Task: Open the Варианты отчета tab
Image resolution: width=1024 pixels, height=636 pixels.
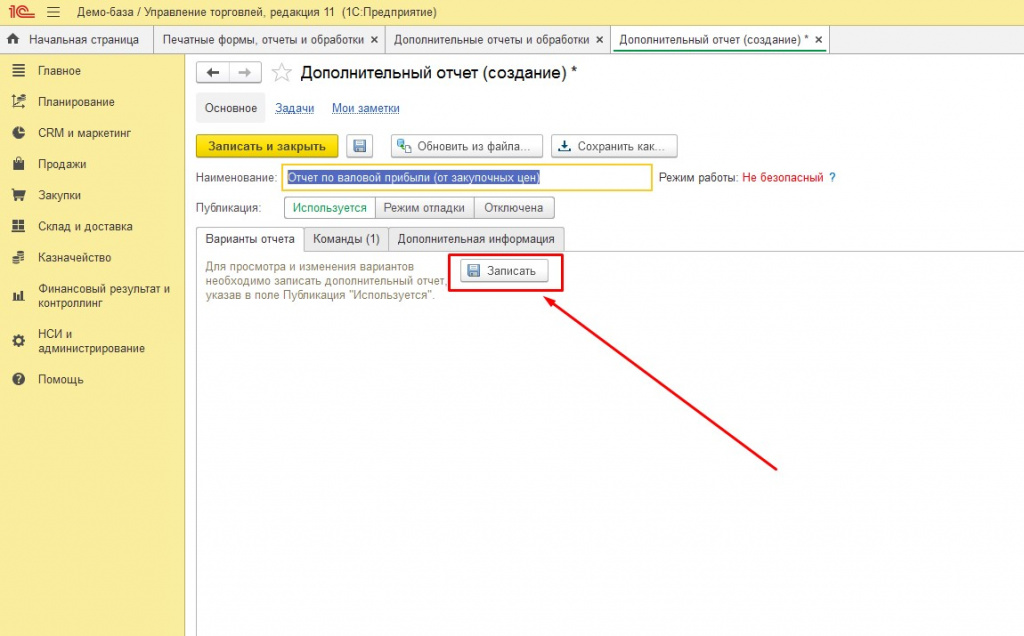Action: point(250,239)
